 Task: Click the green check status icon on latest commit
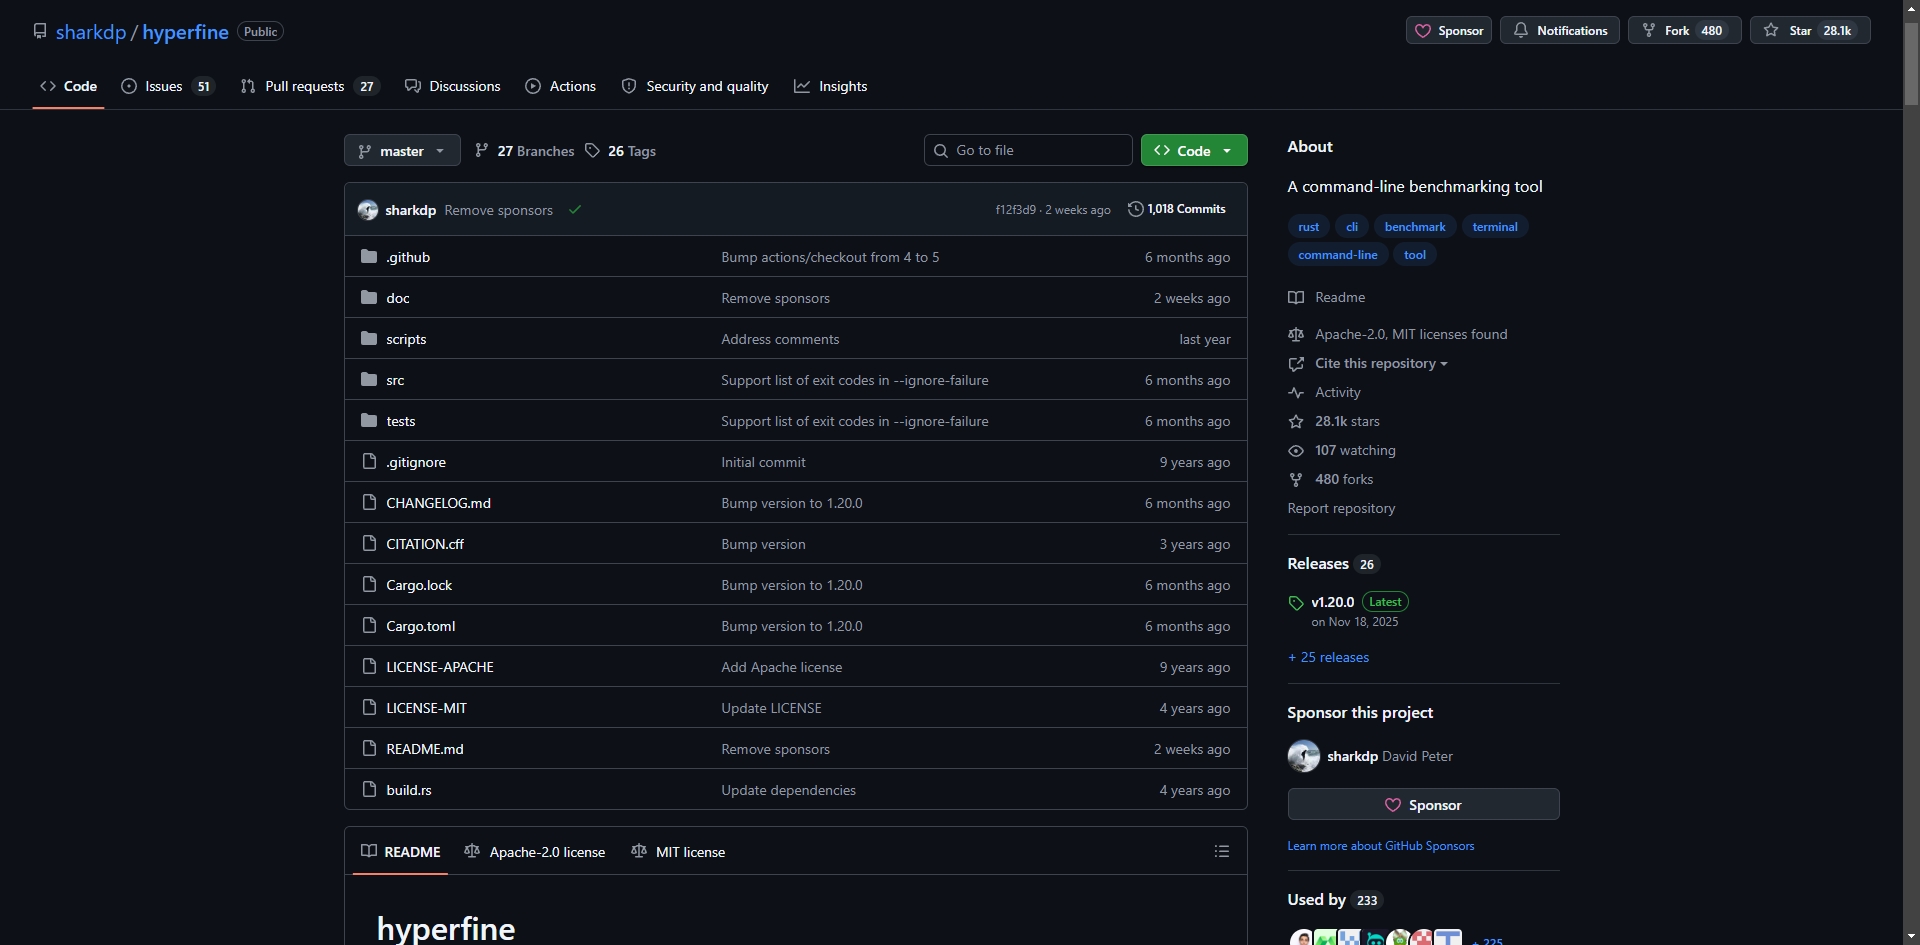click(575, 210)
